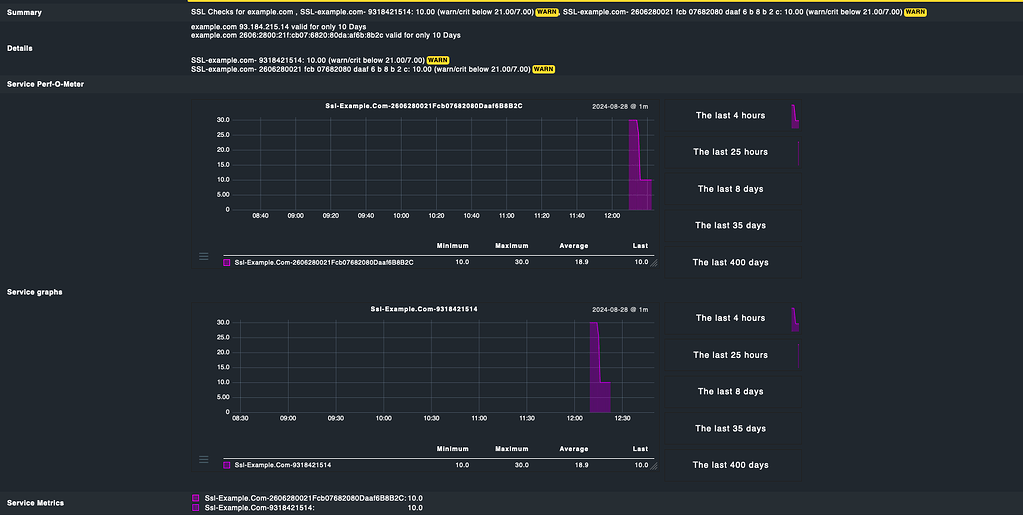
Task: Click the first WARN badge in Summary row
Action: pyautogui.click(x=547, y=12)
